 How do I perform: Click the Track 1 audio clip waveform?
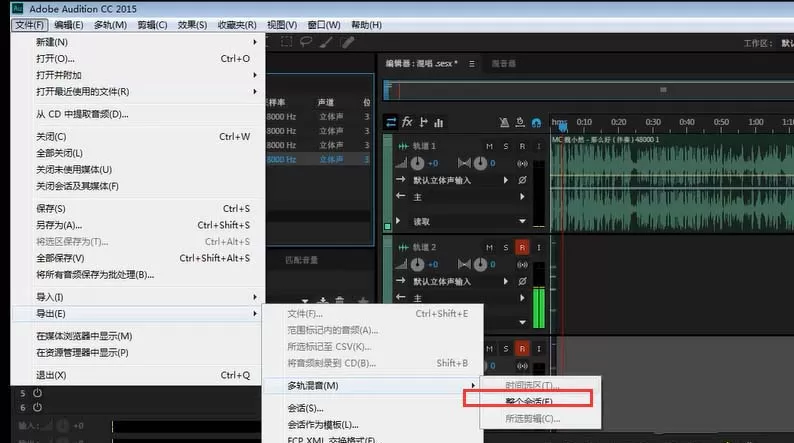point(672,183)
